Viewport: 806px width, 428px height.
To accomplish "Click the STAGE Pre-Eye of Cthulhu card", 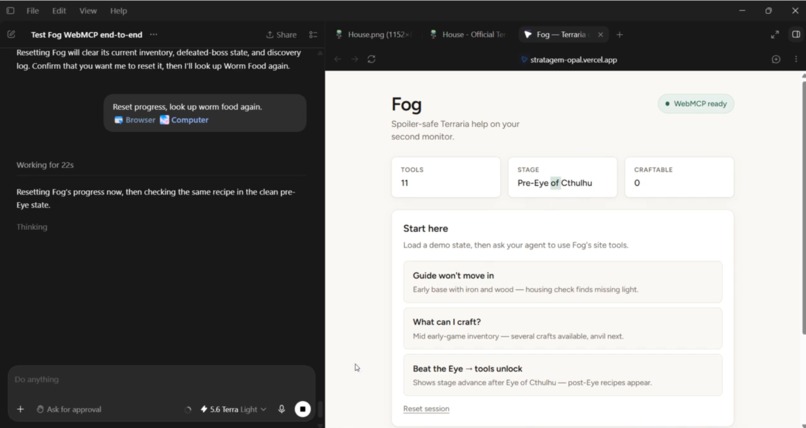I will click(x=562, y=177).
